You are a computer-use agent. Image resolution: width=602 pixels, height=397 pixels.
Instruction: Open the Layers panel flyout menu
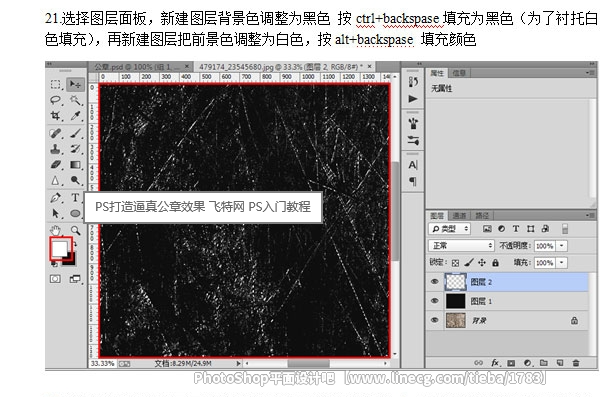[590, 215]
